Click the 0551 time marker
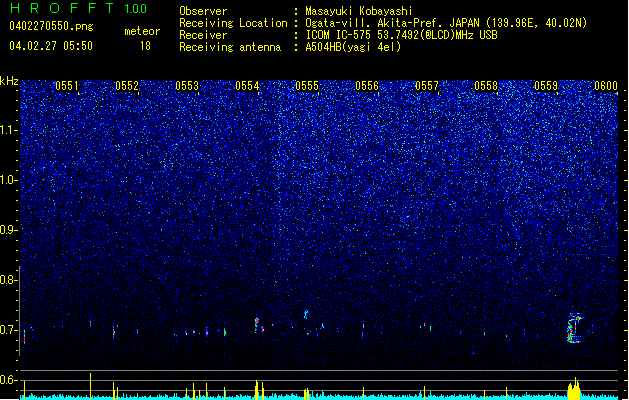The image size is (629, 400). tap(67, 86)
